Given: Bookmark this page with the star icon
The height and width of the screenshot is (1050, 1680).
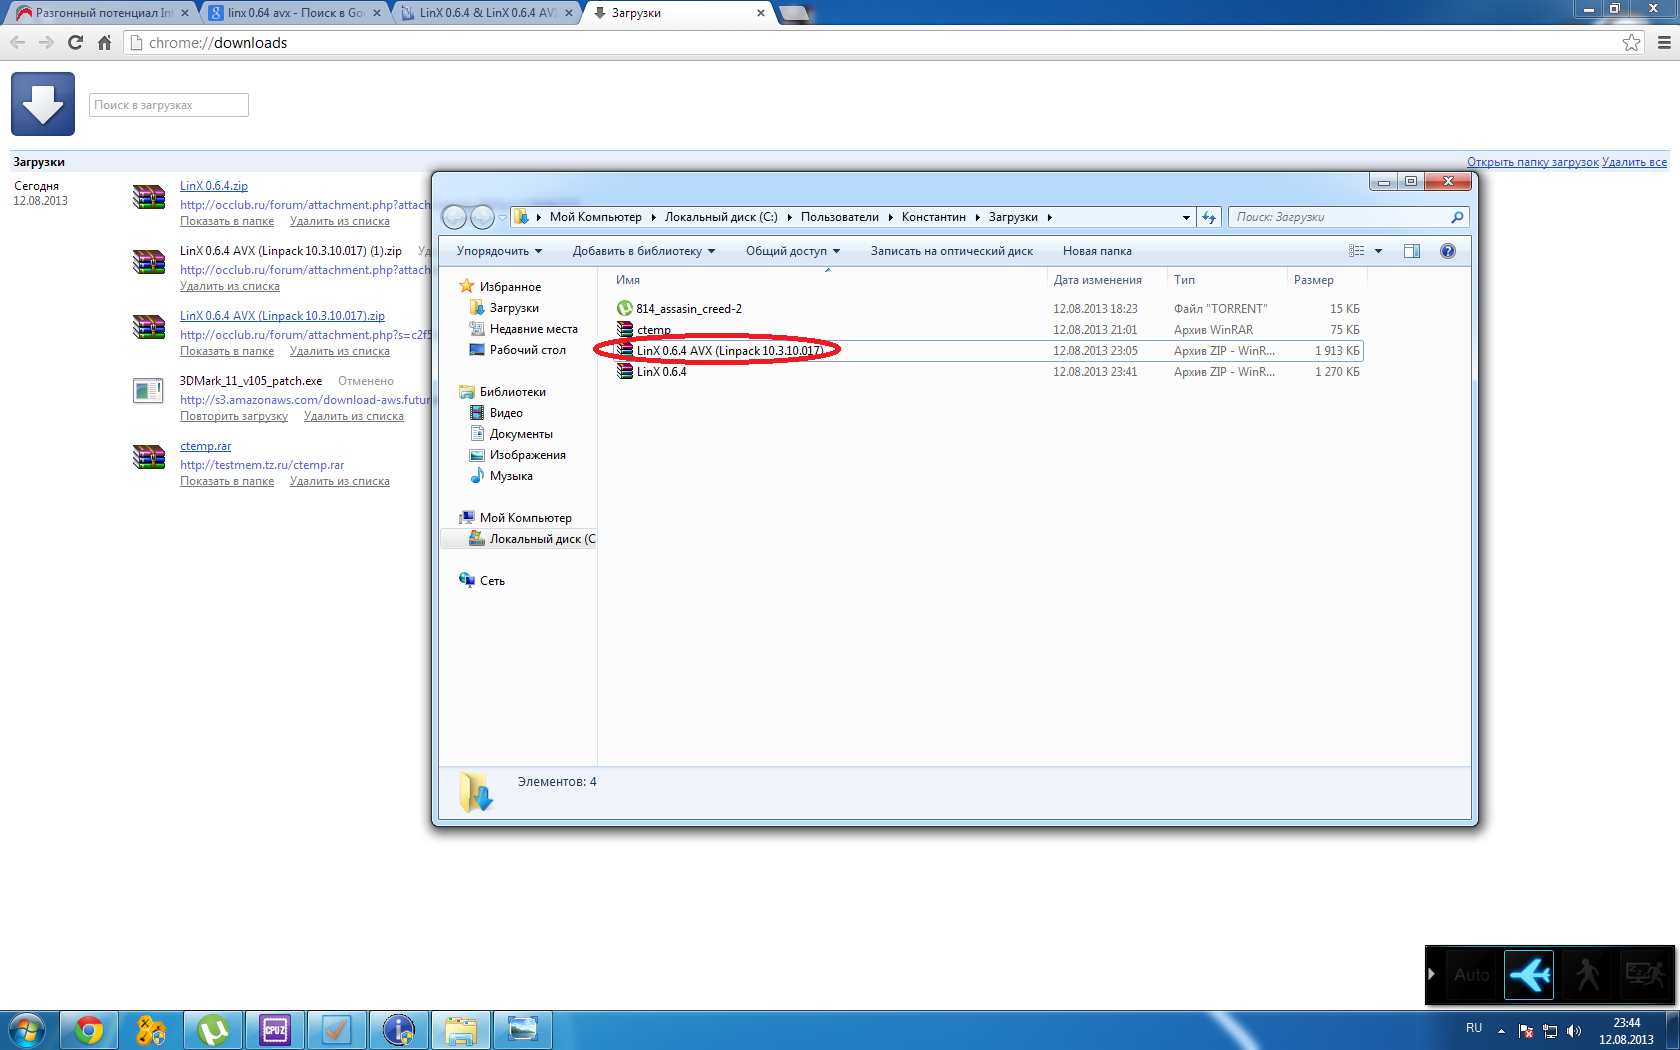Looking at the screenshot, I should click(x=1631, y=42).
